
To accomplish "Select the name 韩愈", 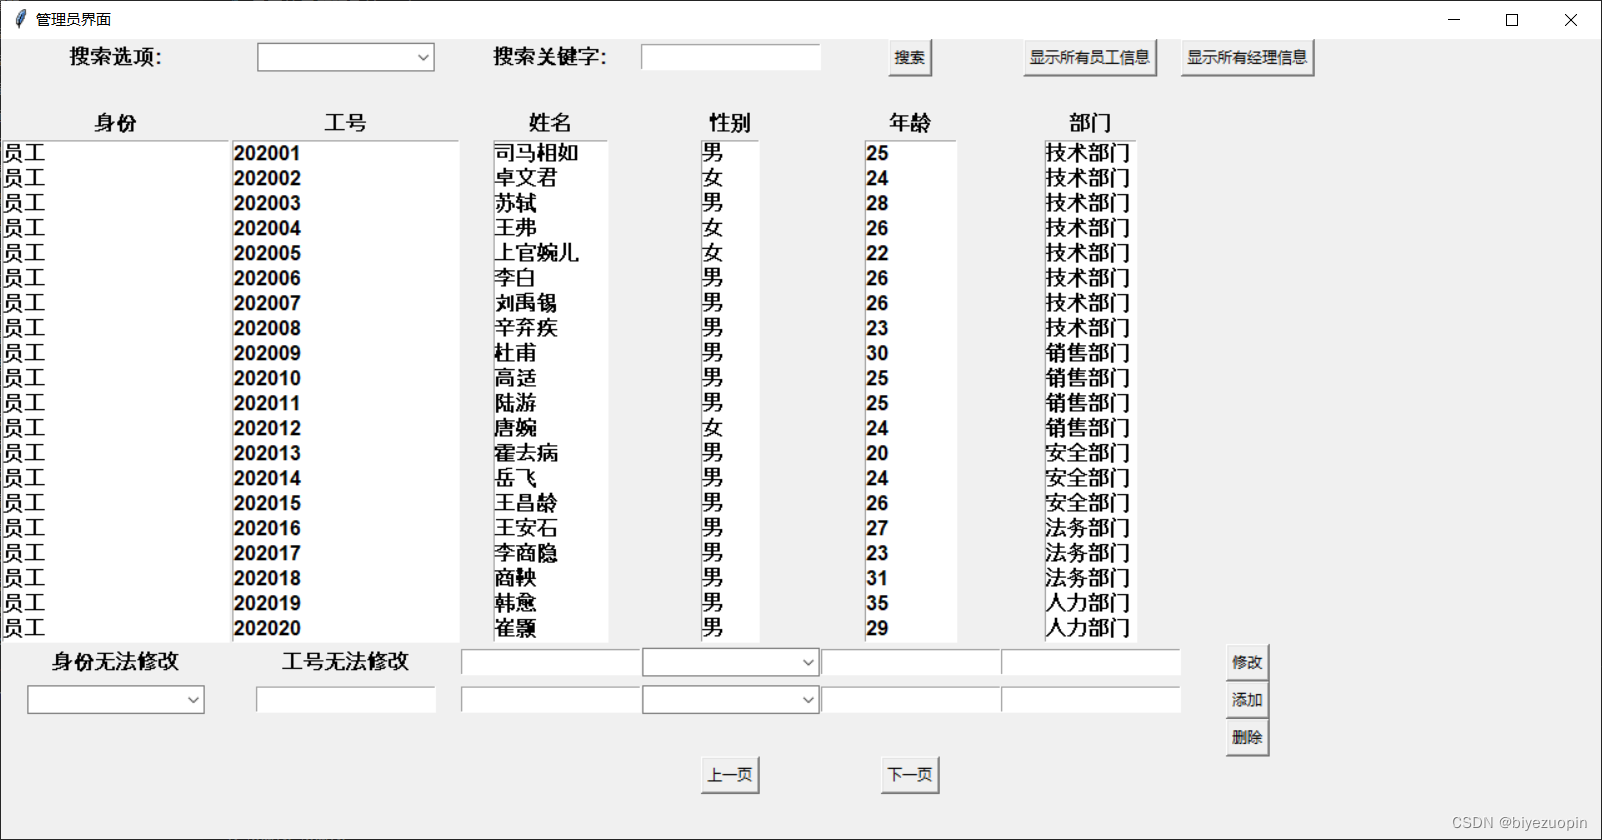I will click(x=516, y=603).
